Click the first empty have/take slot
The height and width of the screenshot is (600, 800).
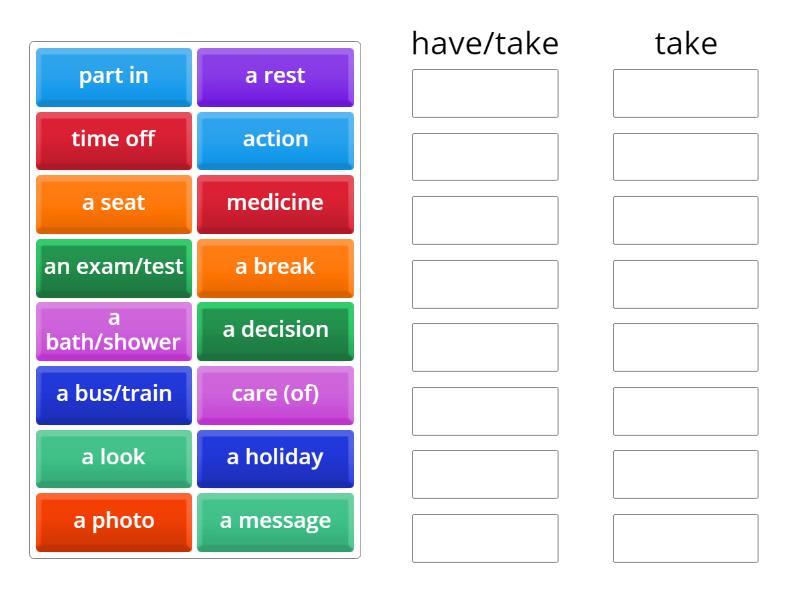coord(485,94)
